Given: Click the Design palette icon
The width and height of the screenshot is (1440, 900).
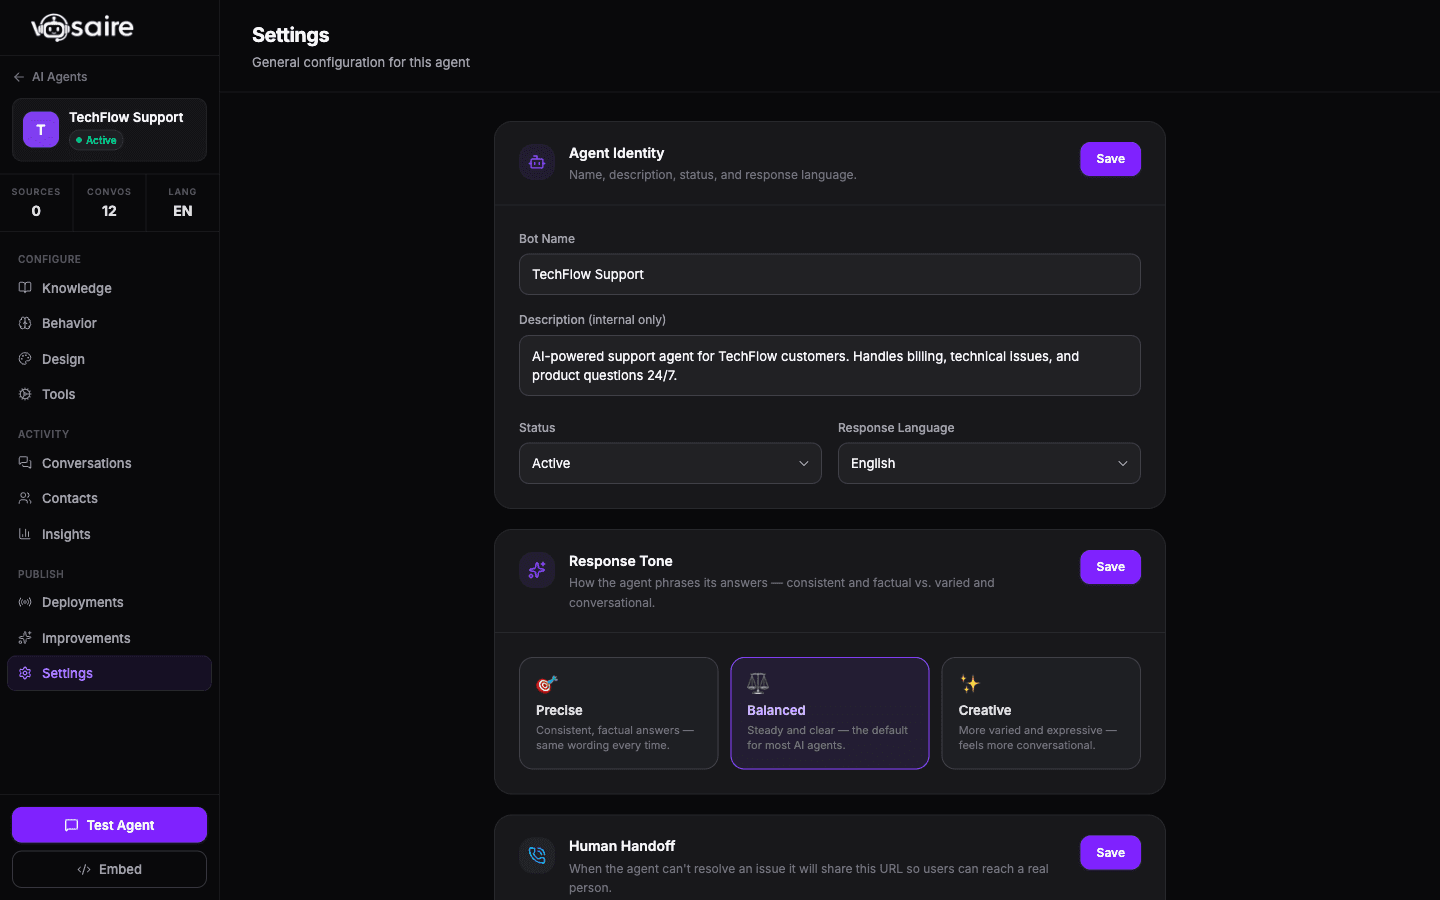Looking at the screenshot, I should click(x=25, y=359).
